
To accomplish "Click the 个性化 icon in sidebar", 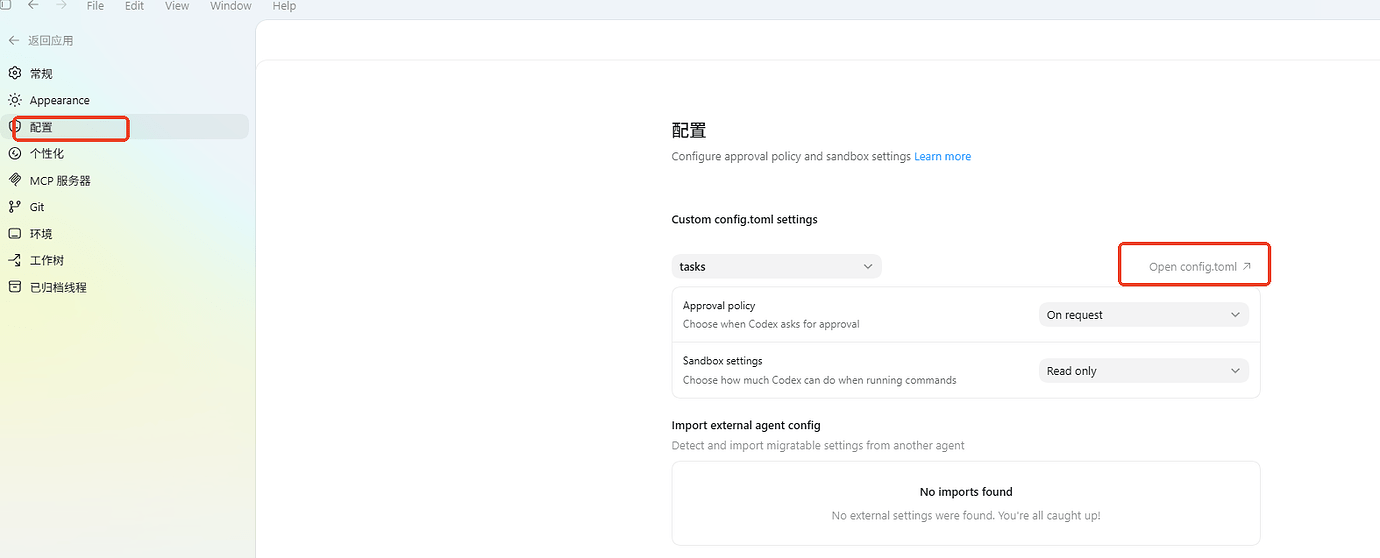I will pos(15,153).
